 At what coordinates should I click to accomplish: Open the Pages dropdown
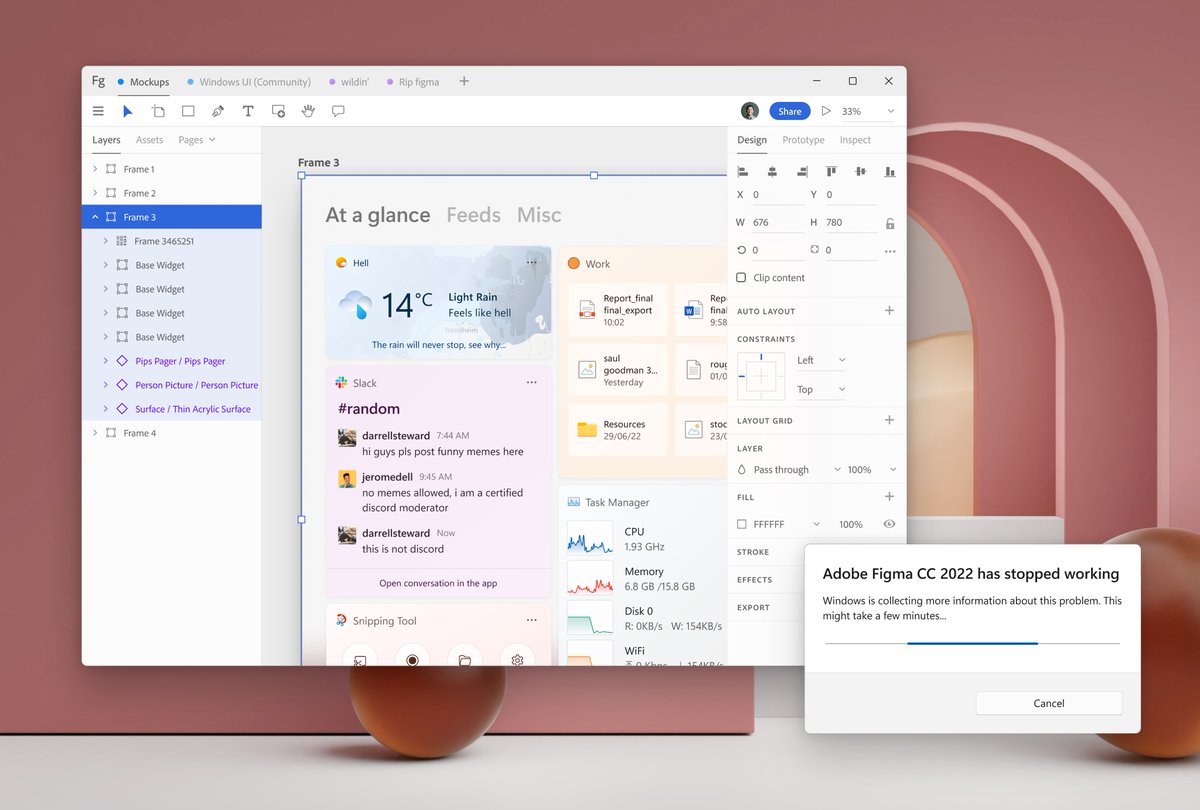[x=197, y=140]
